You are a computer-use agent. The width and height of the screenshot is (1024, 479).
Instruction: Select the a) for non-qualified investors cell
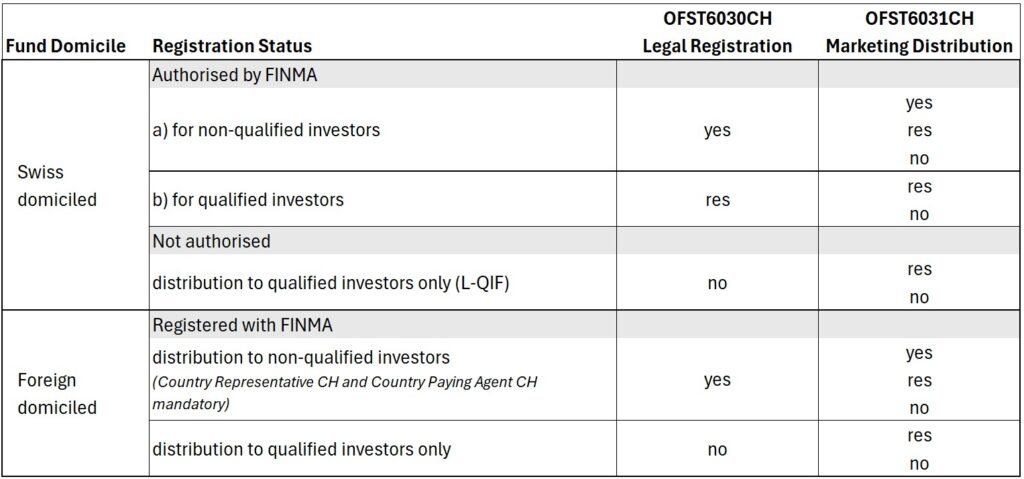click(266, 130)
